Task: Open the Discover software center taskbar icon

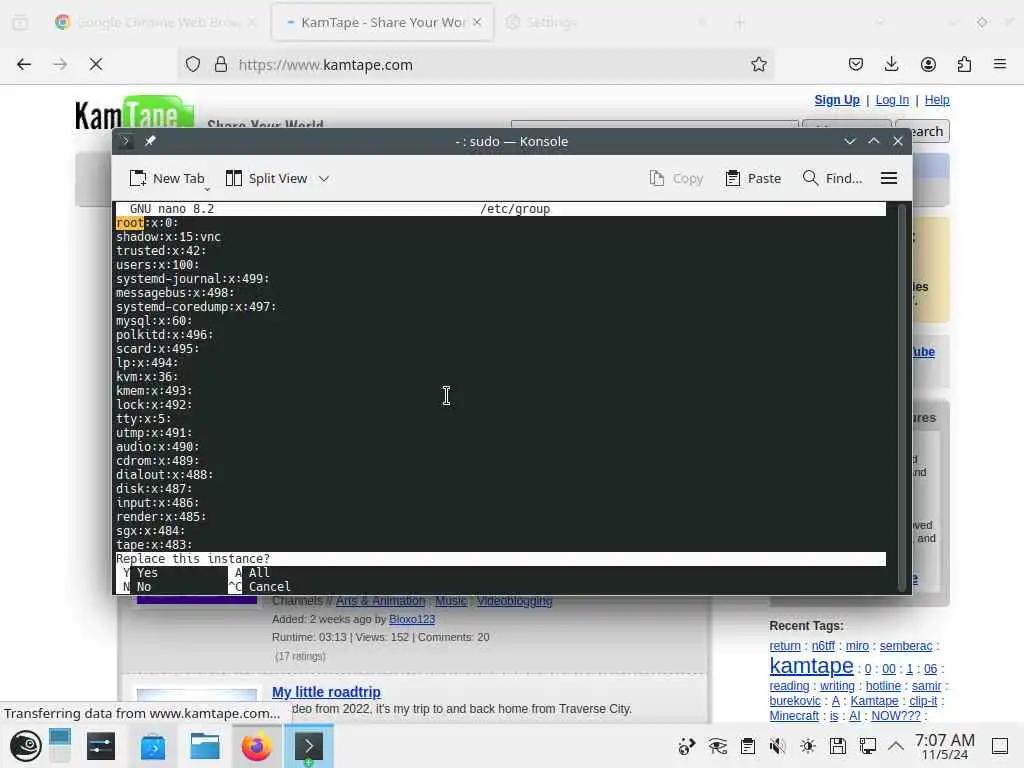Action: point(153,746)
